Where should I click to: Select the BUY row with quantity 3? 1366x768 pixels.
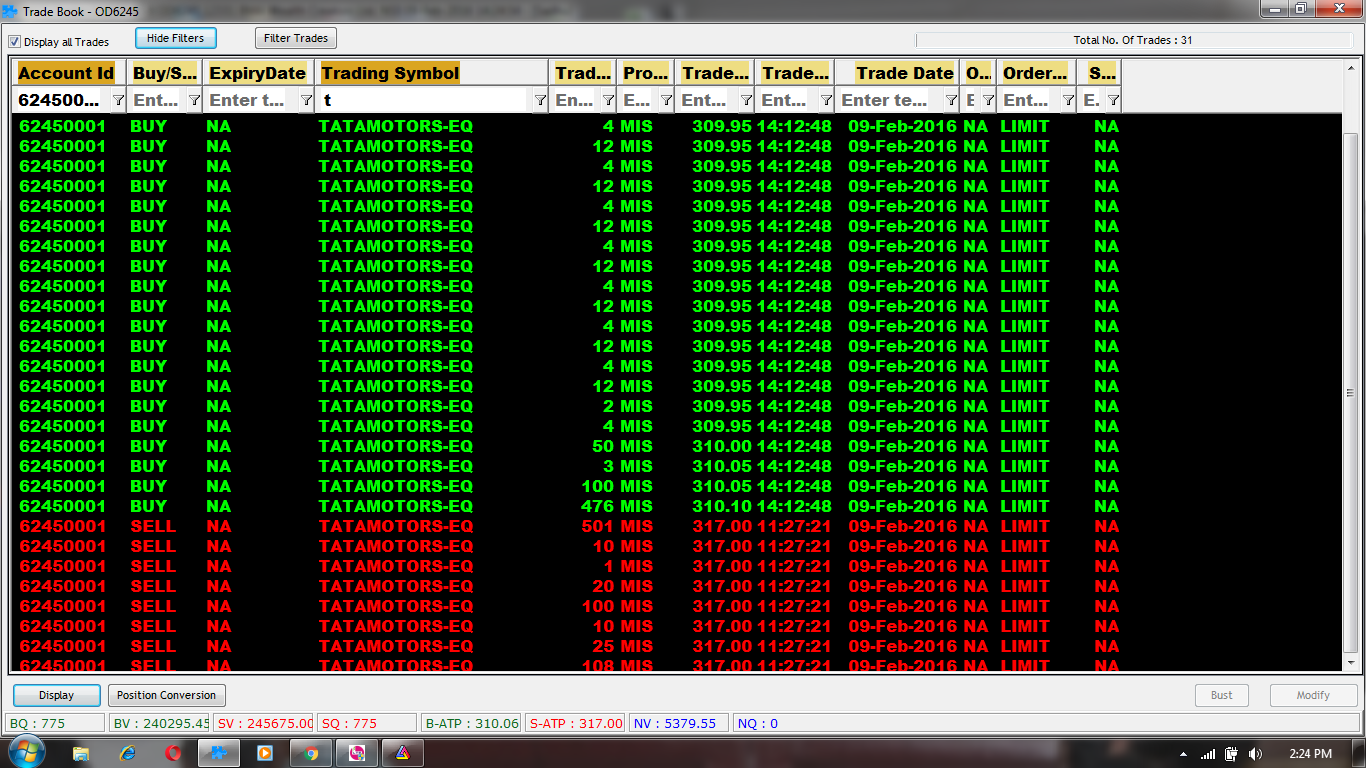[676, 466]
